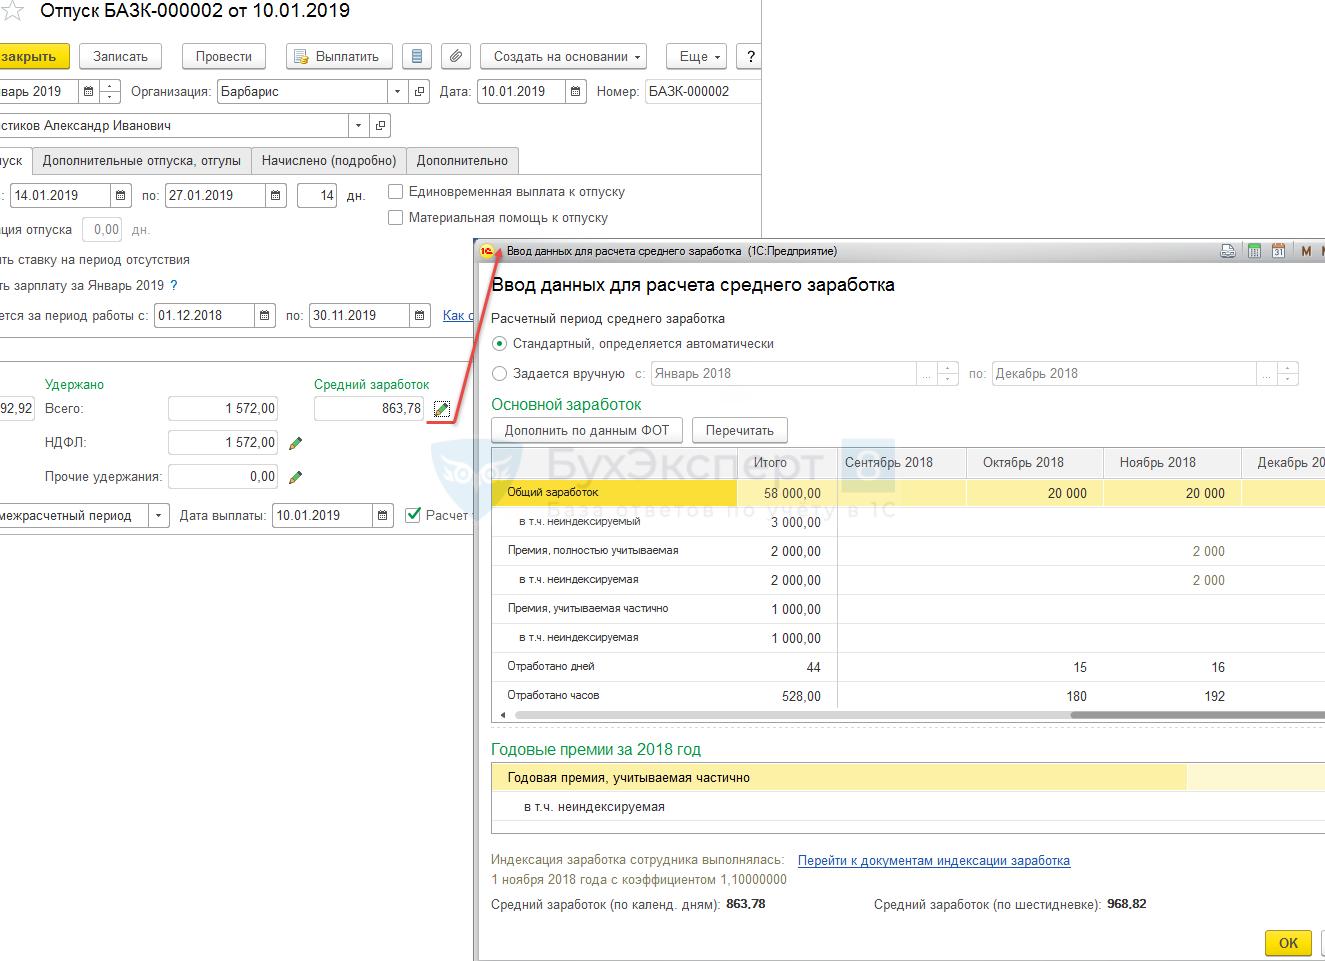This screenshot has height=961, width=1325.
Task: Click the vacation days count field 14
Action: [x=318, y=196]
